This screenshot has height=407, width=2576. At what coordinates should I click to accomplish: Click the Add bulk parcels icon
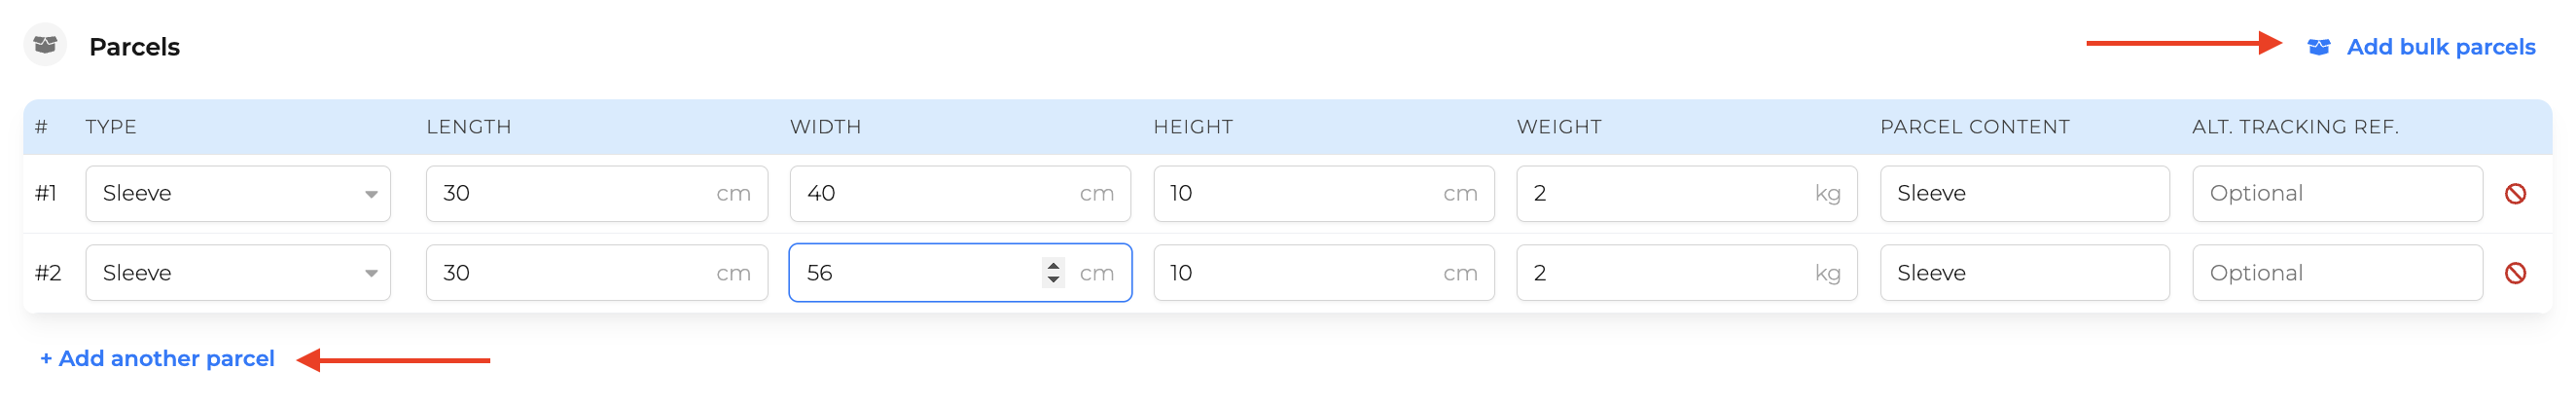(2318, 47)
